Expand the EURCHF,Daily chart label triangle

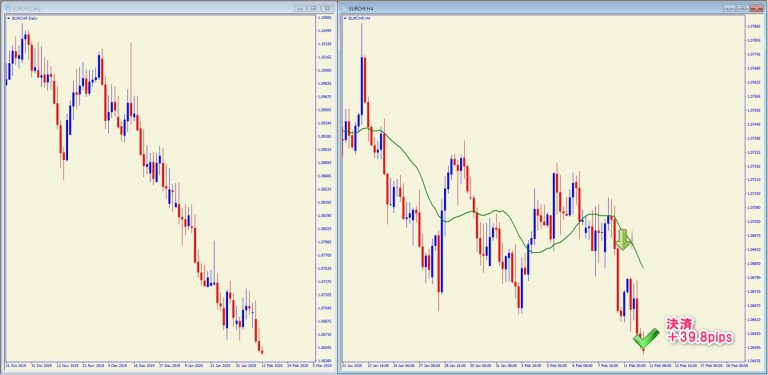click(8, 19)
